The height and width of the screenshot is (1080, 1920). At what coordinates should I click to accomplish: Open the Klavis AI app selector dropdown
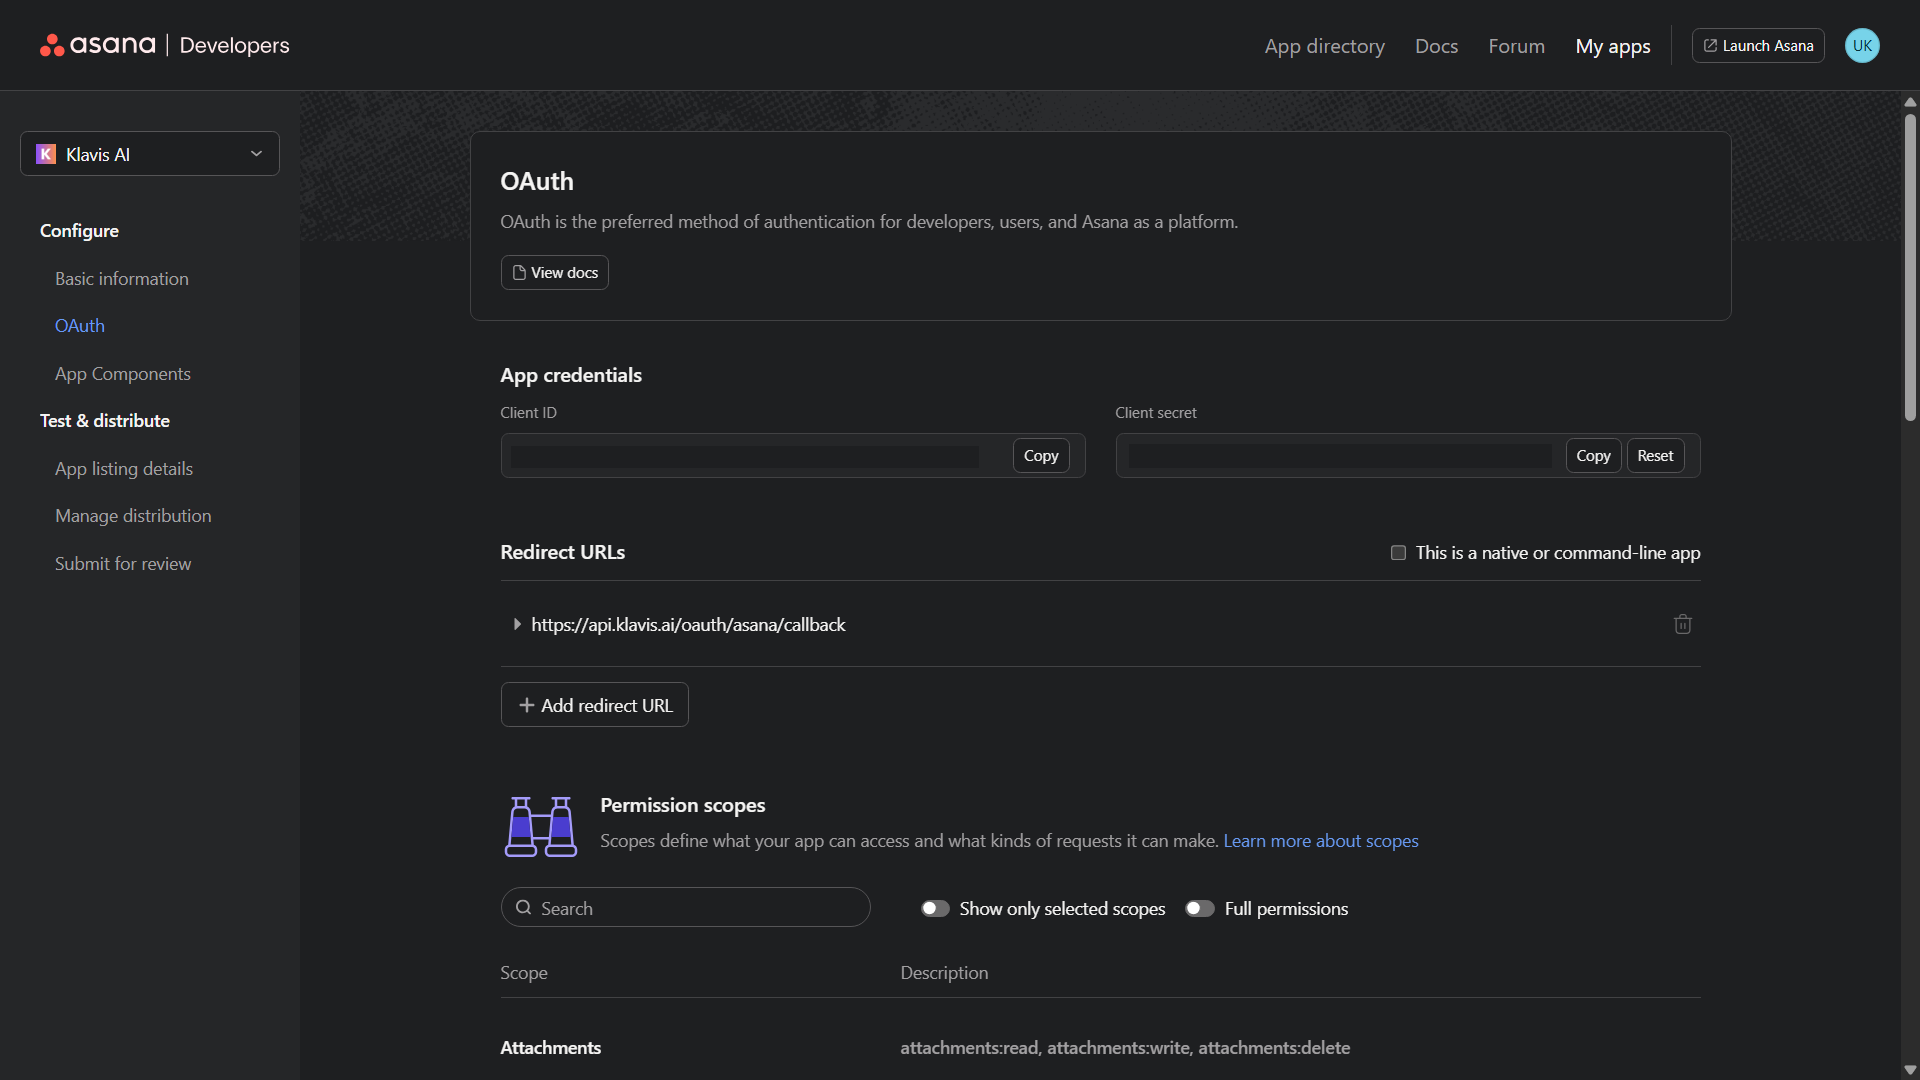[150, 154]
